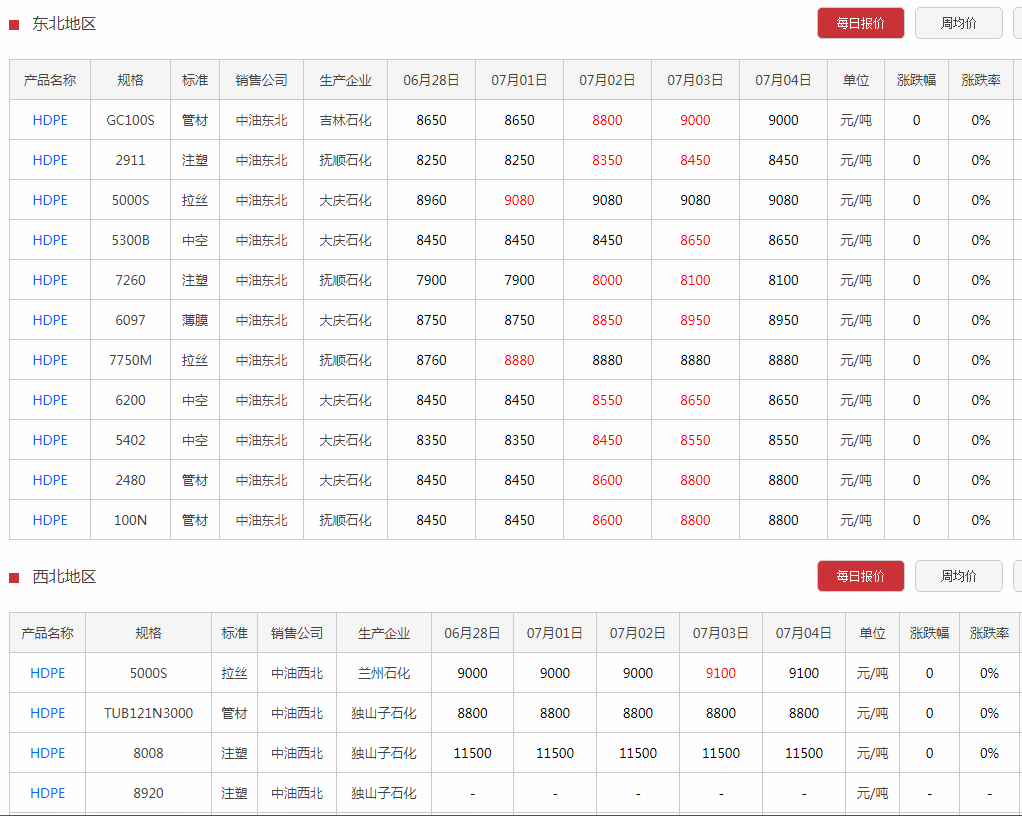This screenshot has width=1022, height=816.
Task: Click 生产企业 header in 东北地区 table
Action: [345, 80]
